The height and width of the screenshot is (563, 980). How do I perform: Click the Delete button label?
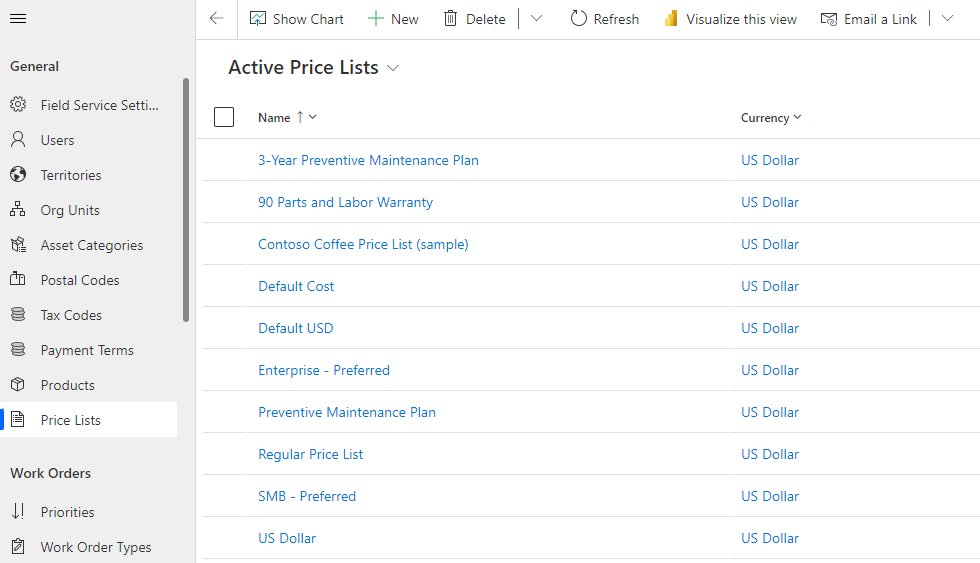coord(486,19)
